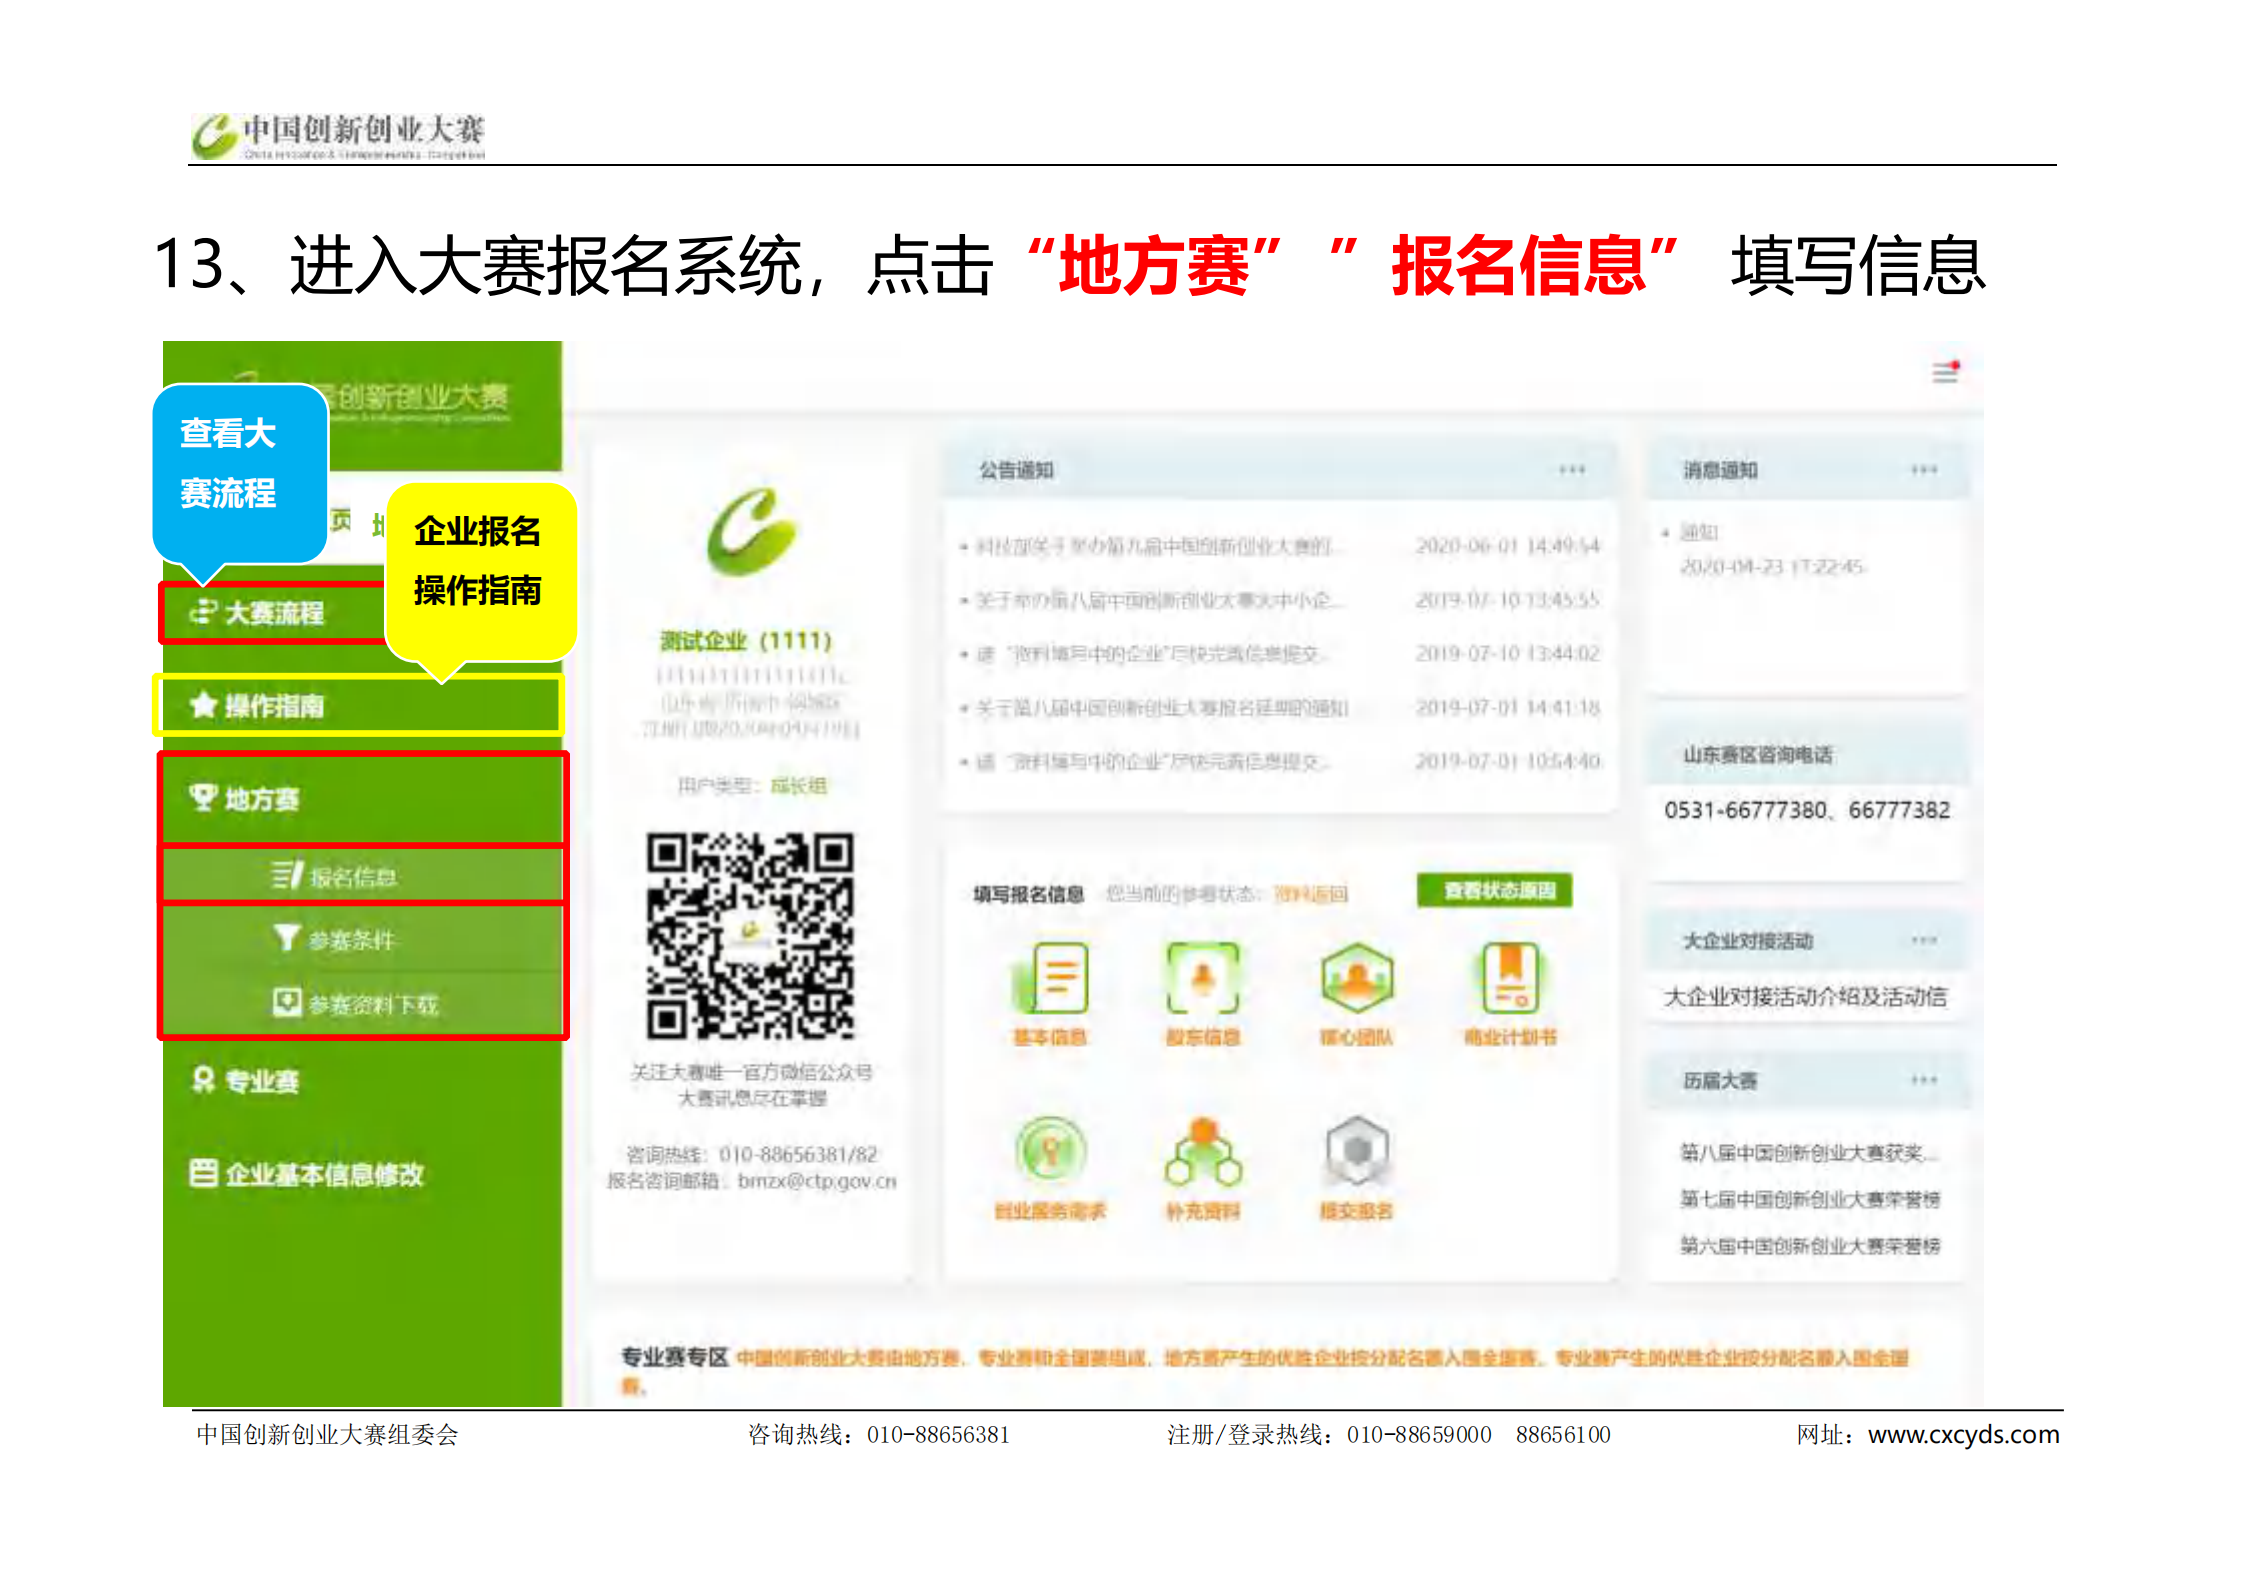The image size is (2245, 1587).
Task: Click the top-right notification menu icon
Action: [1945, 372]
